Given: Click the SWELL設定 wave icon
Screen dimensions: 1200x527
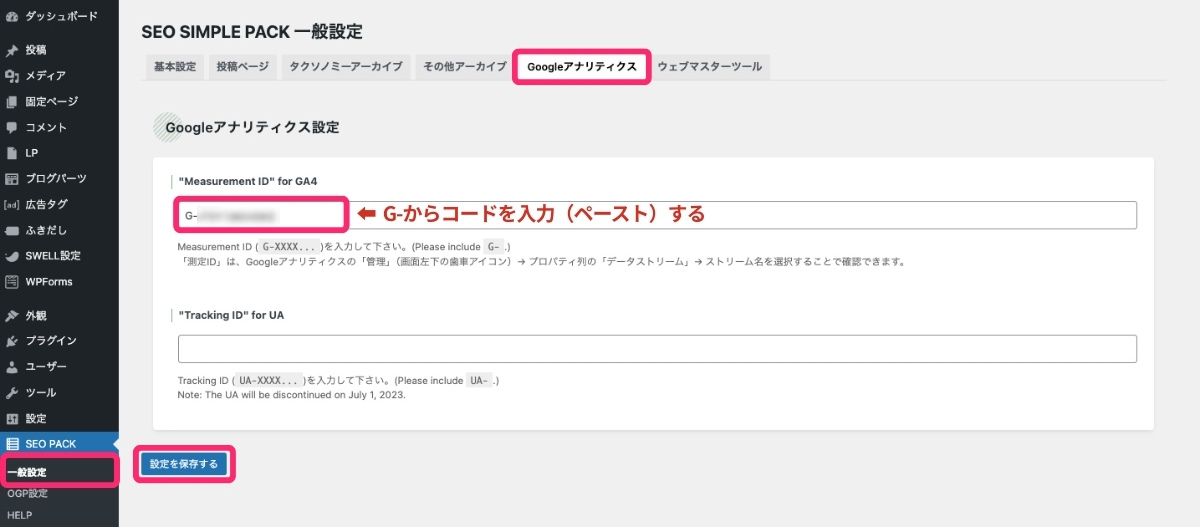Looking at the screenshot, I should (x=12, y=256).
